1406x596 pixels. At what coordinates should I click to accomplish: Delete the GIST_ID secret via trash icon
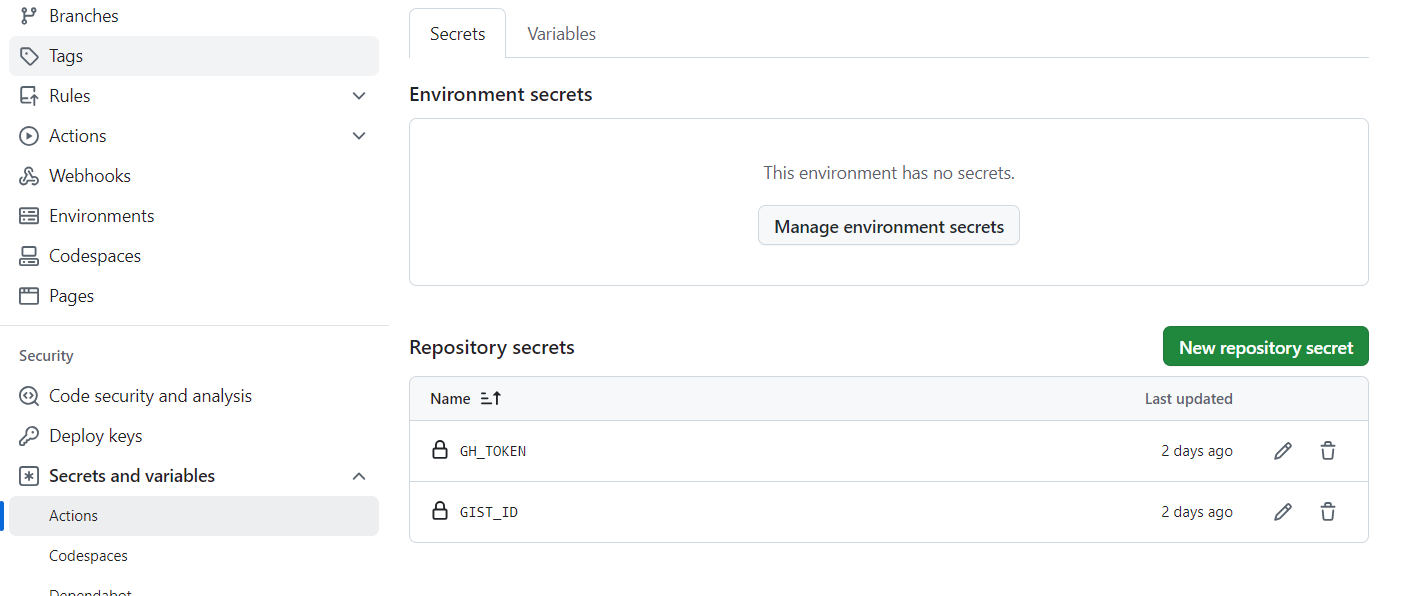[x=1328, y=512]
